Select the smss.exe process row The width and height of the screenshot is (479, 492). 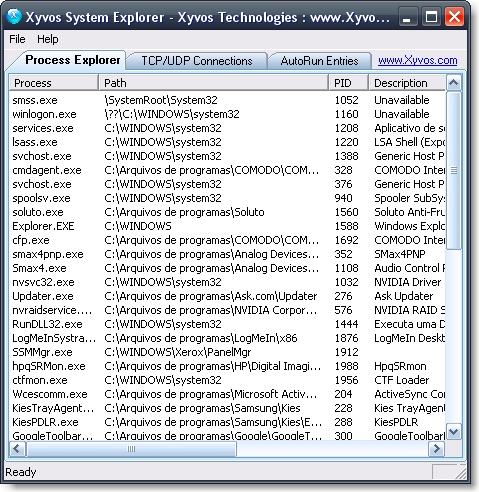[x=227, y=100]
